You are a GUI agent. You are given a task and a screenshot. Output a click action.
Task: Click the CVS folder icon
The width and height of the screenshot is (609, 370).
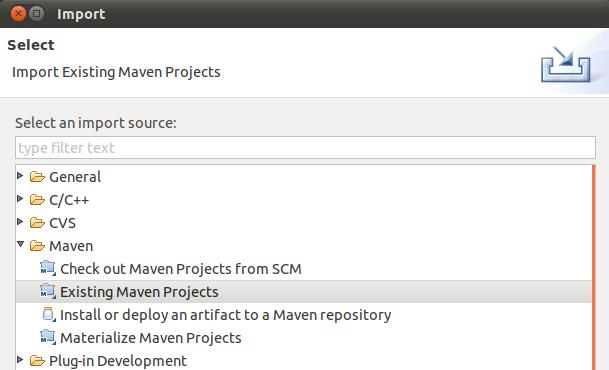[37, 223]
